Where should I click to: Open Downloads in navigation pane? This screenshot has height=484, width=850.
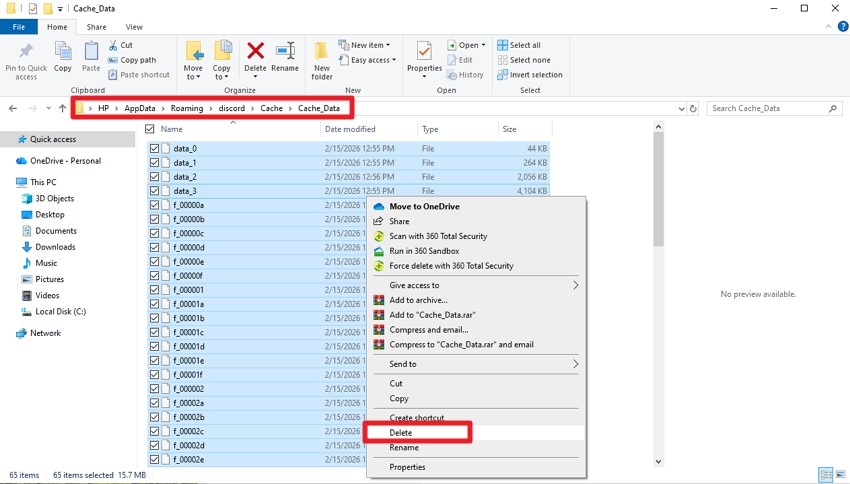tap(55, 247)
